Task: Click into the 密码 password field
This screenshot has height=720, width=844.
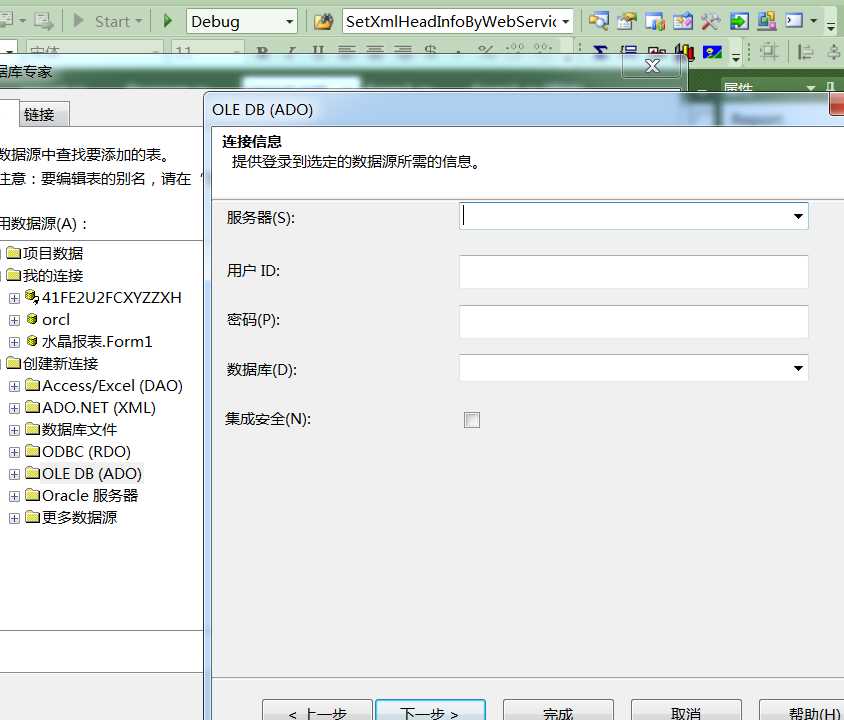Action: (634, 322)
